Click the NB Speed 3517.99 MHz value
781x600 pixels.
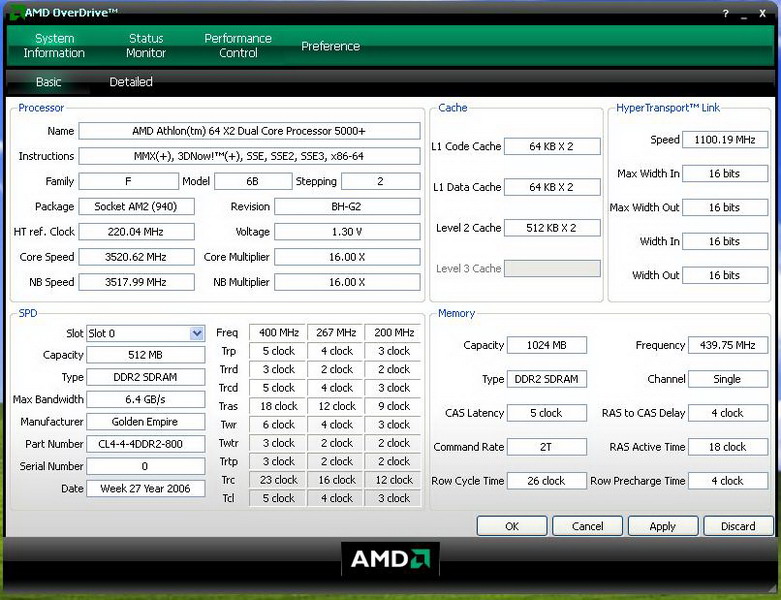tap(136, 282)
